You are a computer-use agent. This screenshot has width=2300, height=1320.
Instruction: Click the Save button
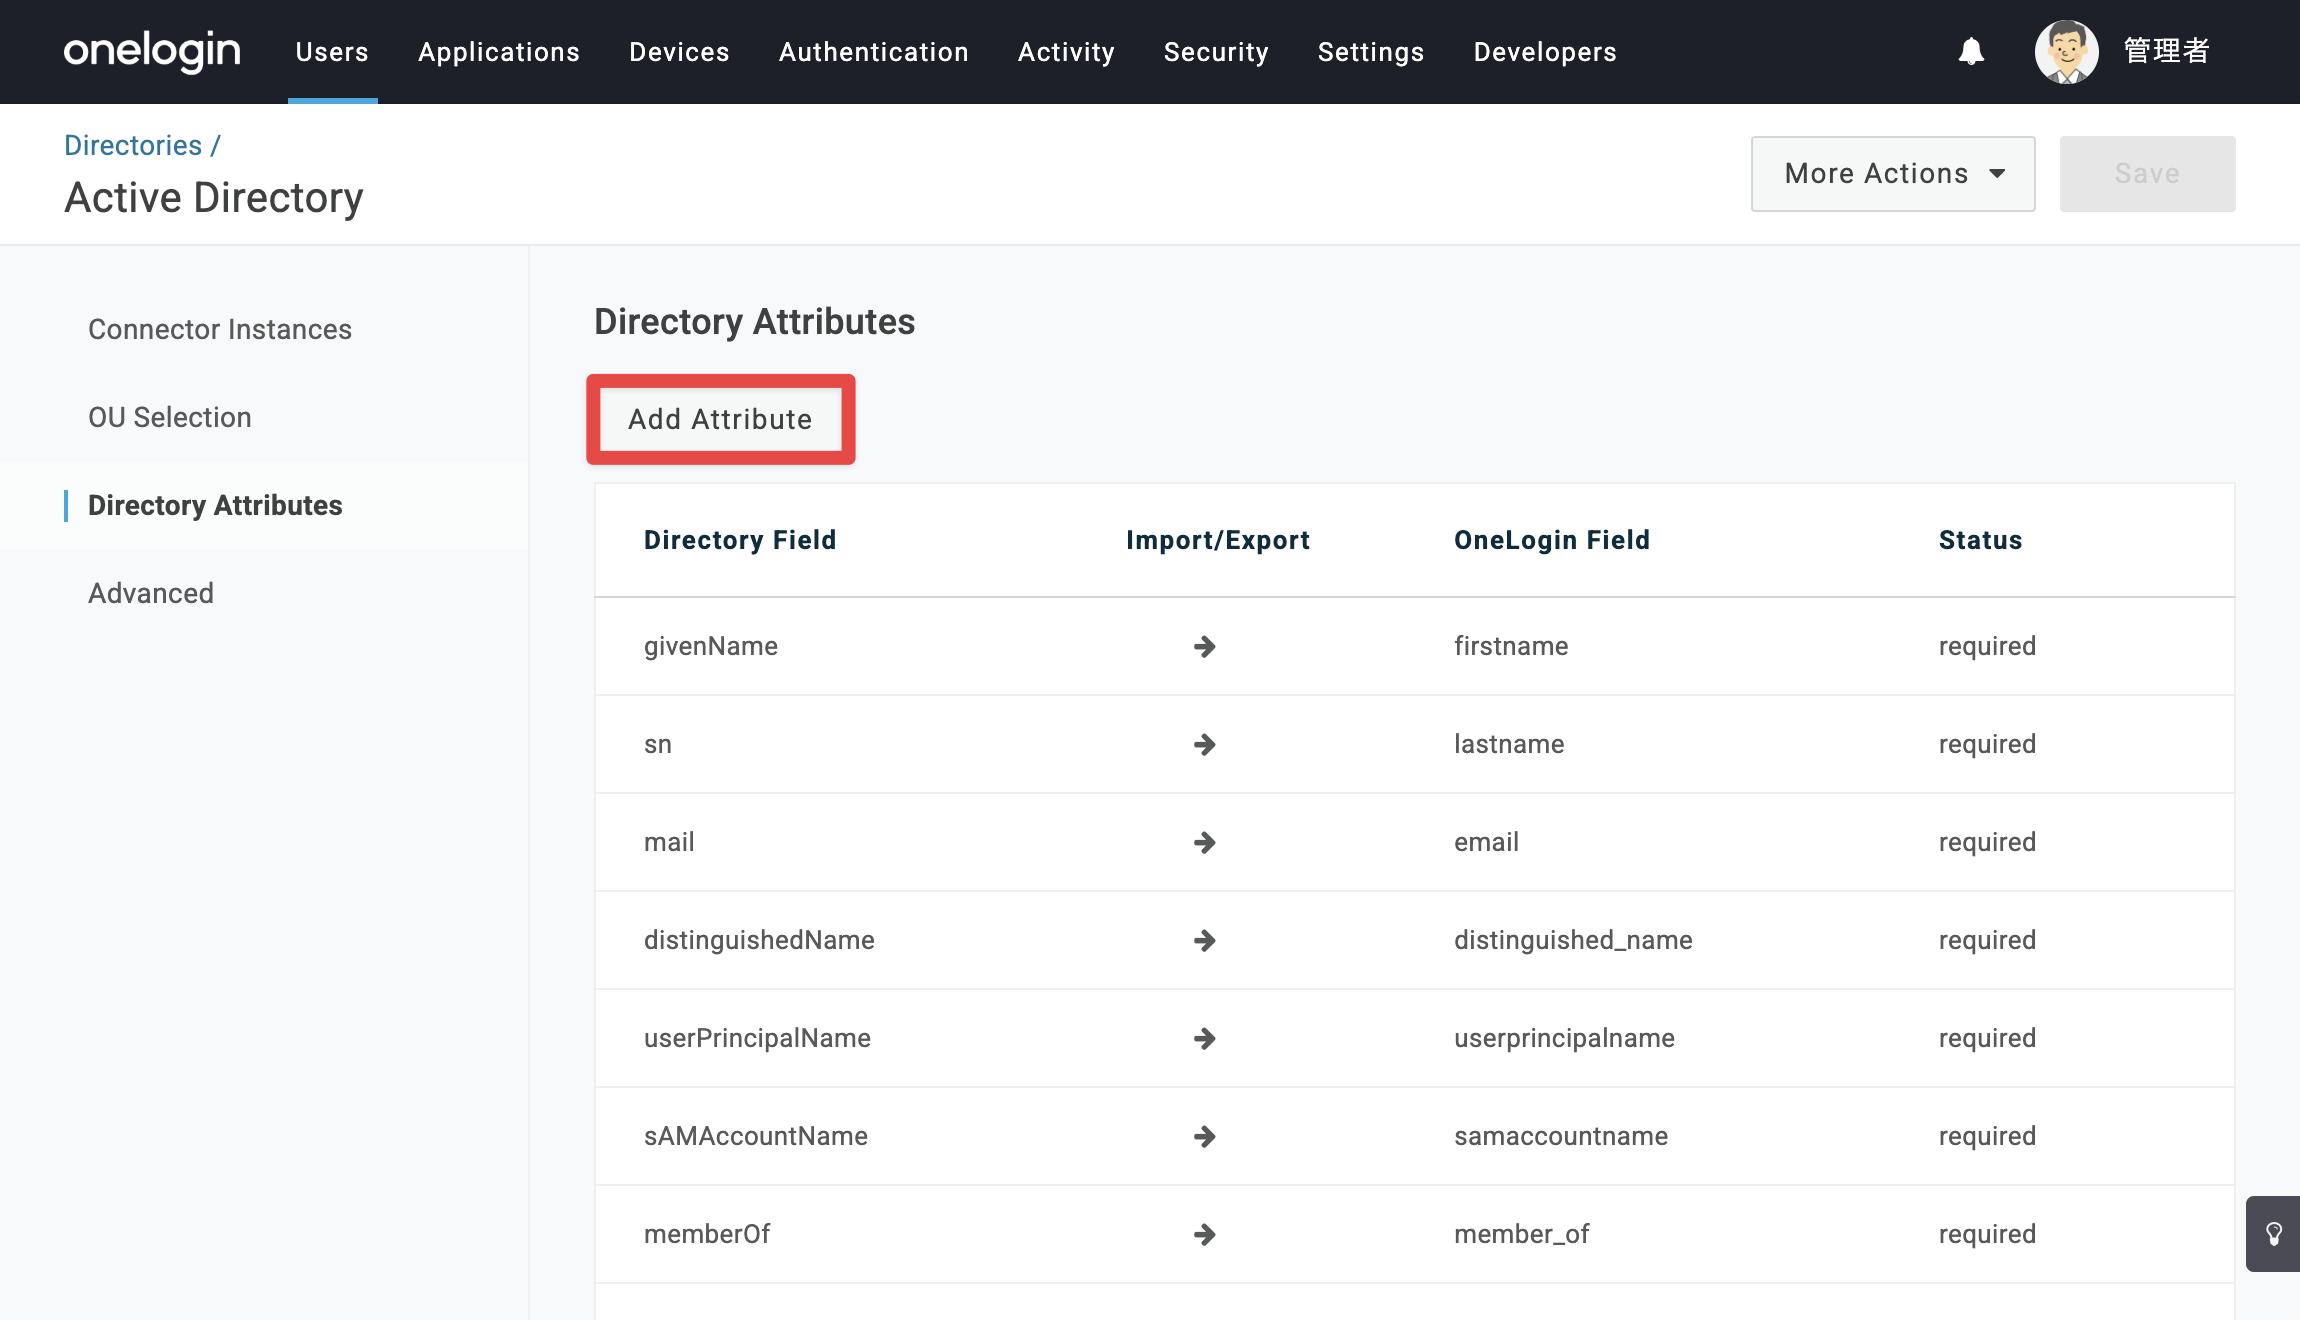tap(2147, 174)
